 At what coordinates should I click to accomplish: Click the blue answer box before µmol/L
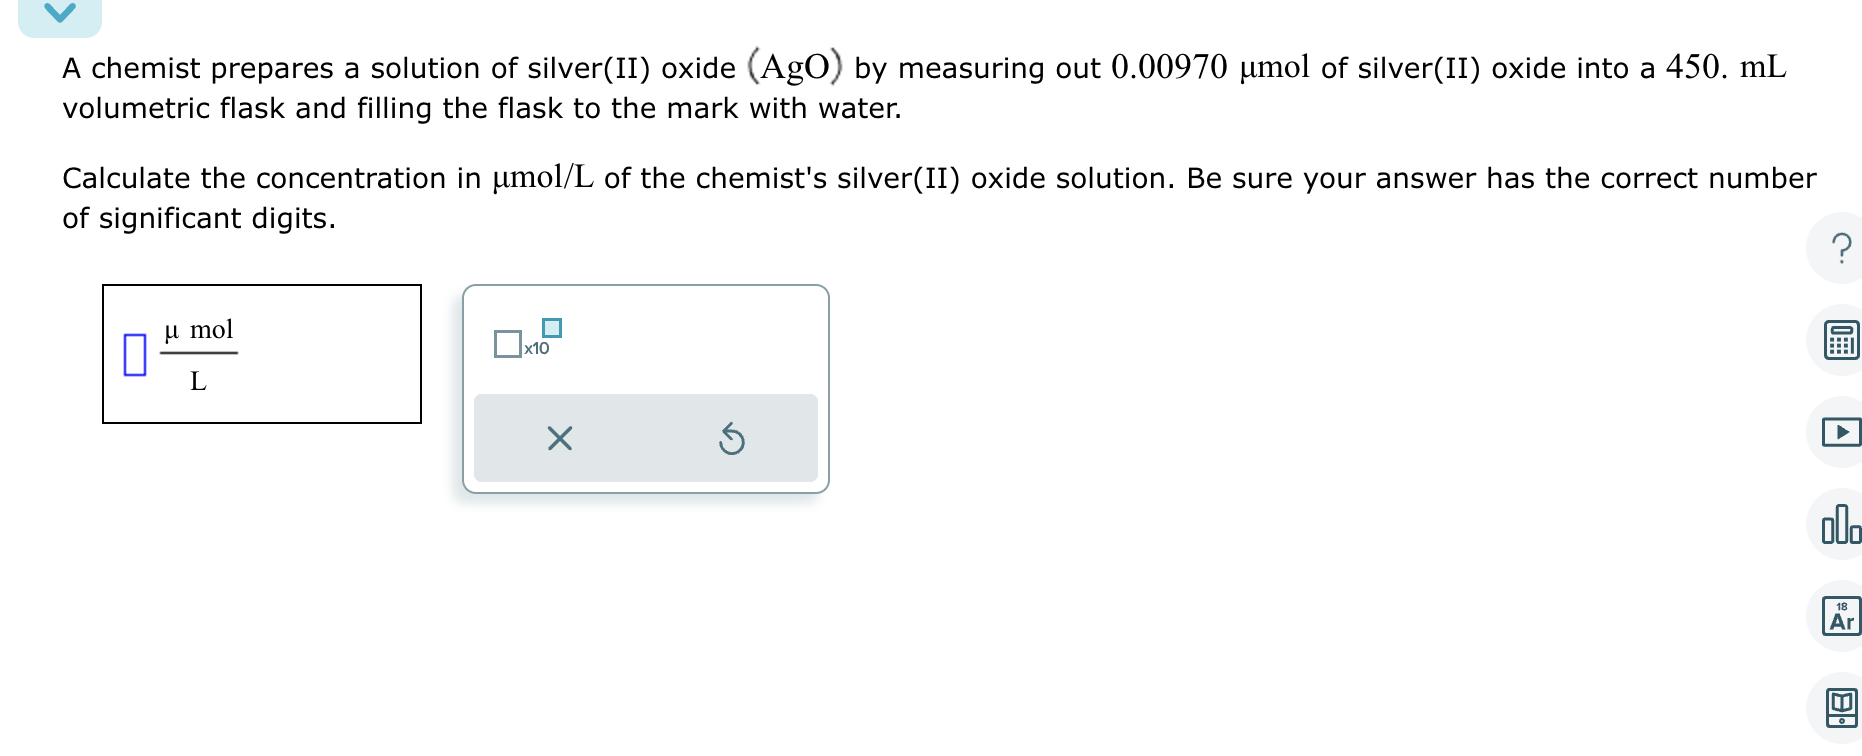click(x=136, y=353)
